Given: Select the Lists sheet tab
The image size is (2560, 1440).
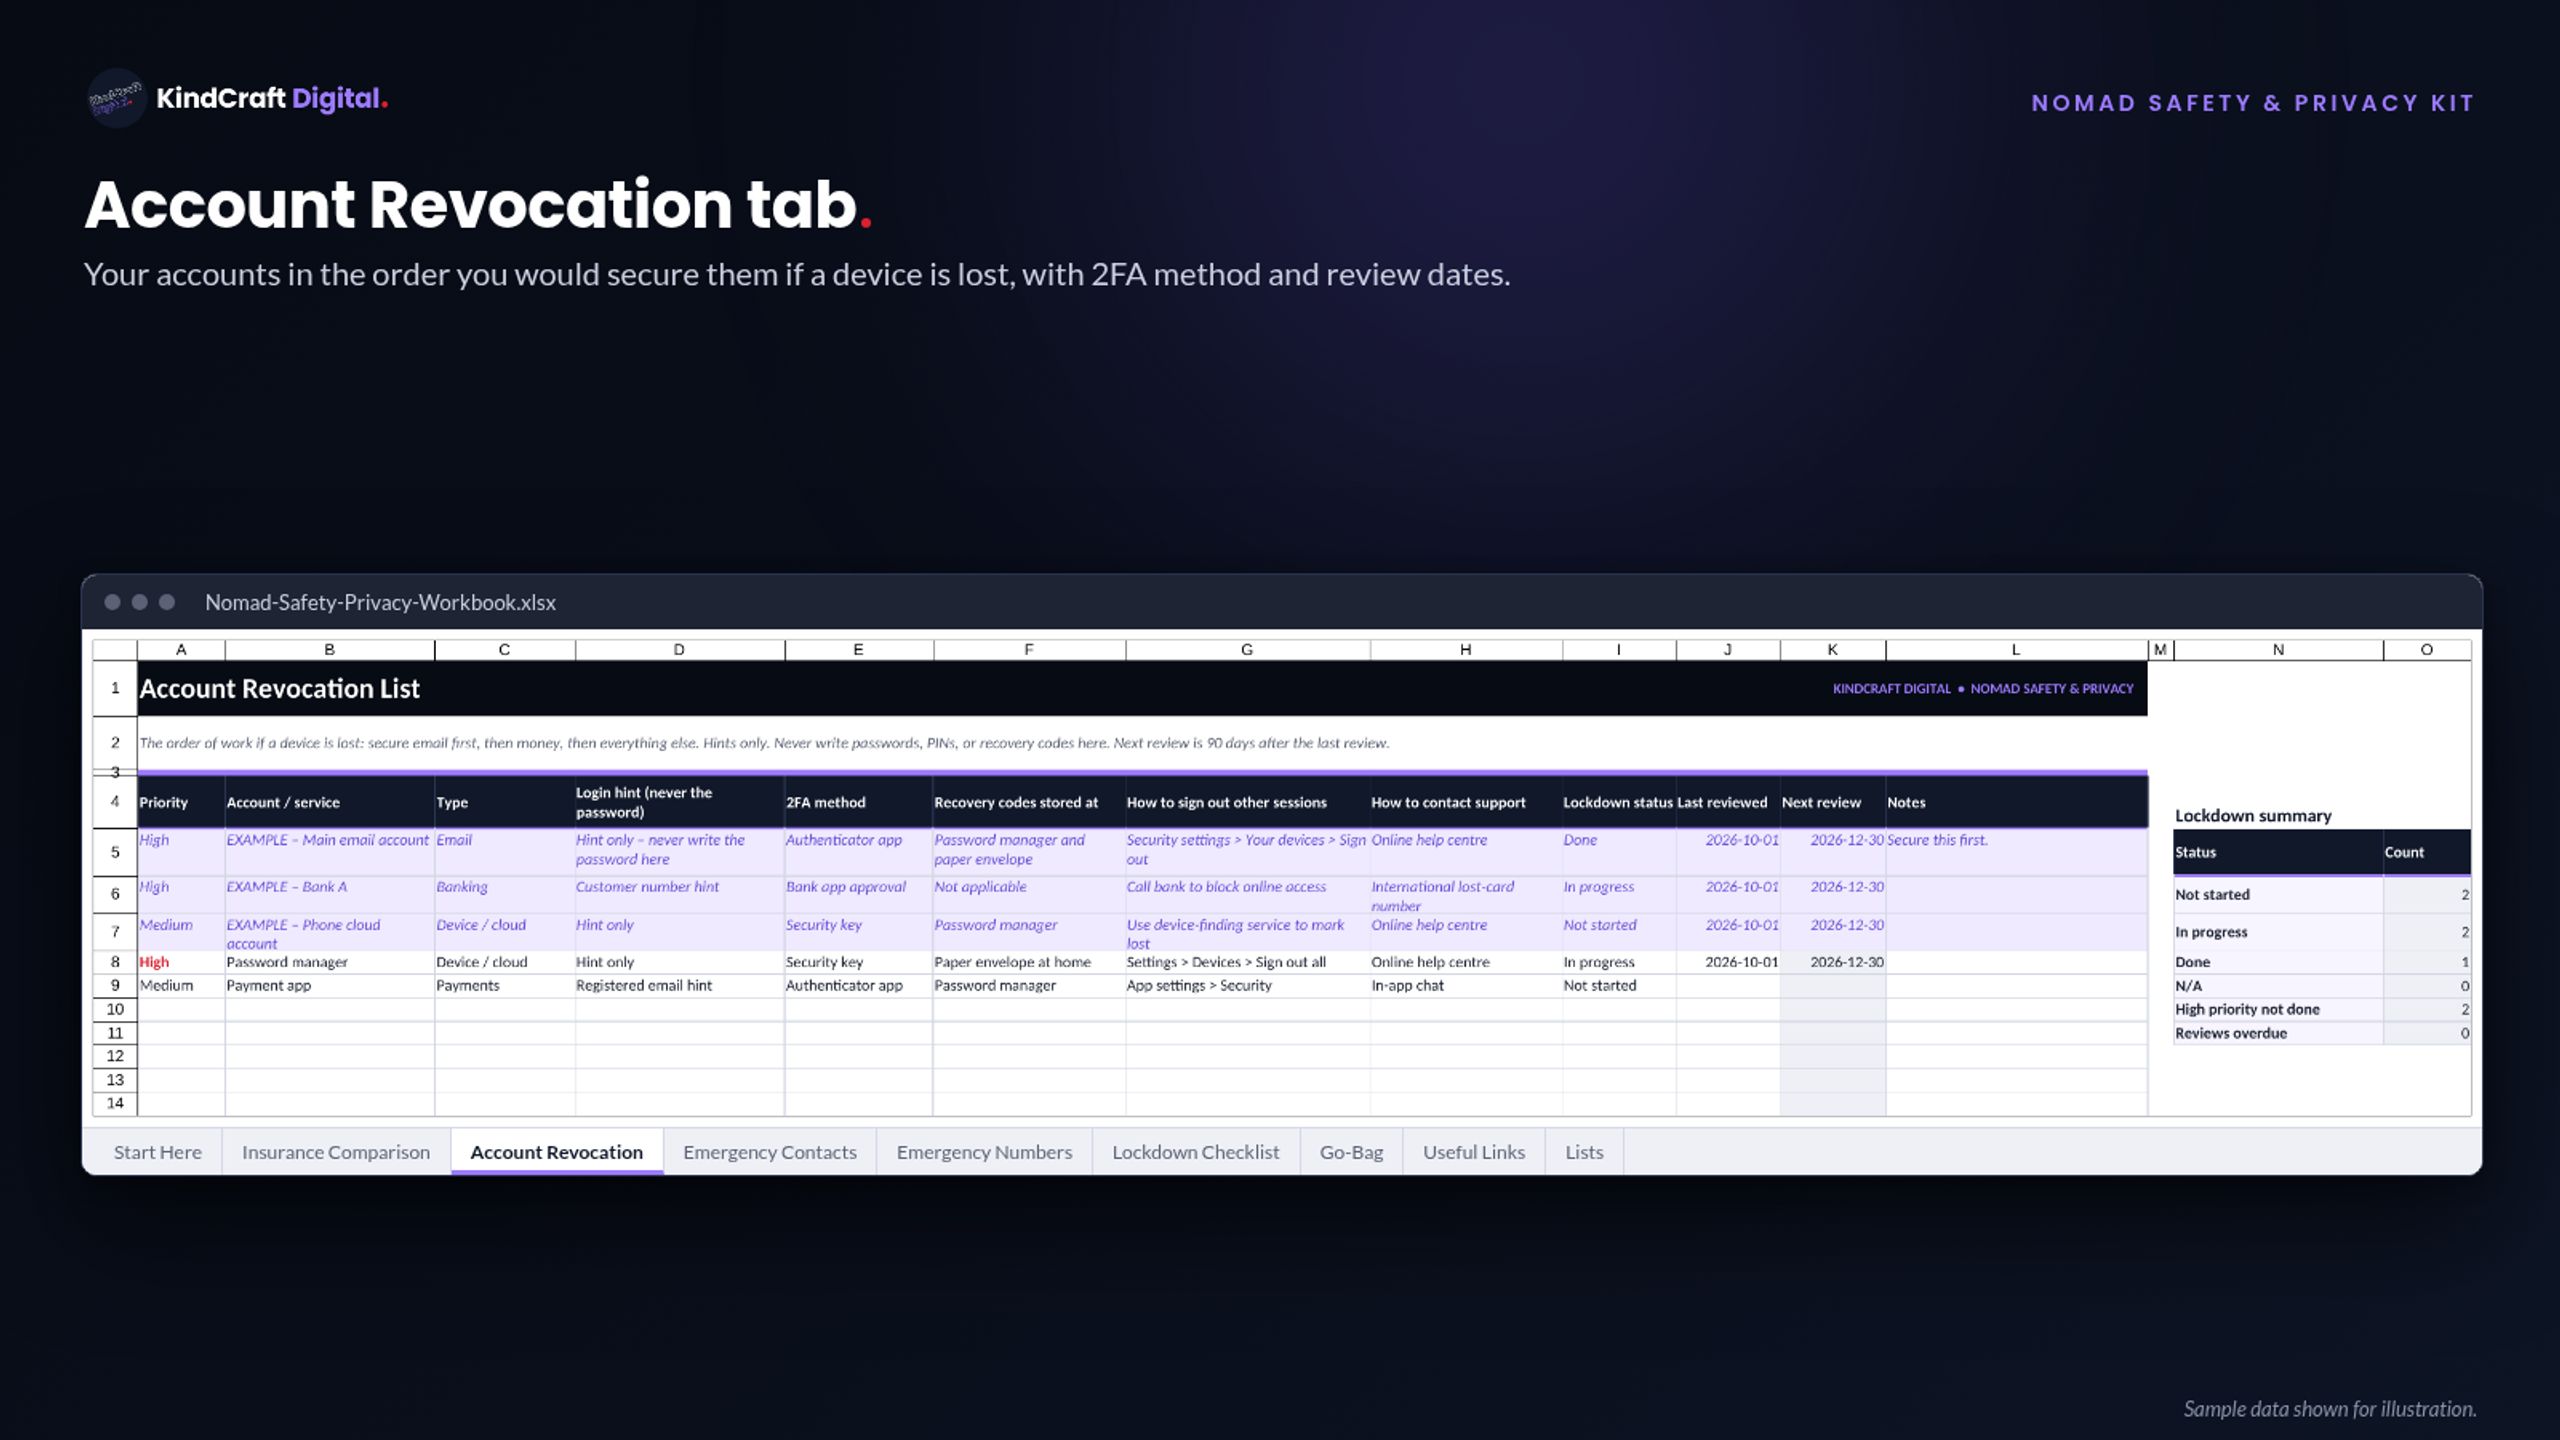Looking at the screenshot, I should click(x=1584, y=1152).
